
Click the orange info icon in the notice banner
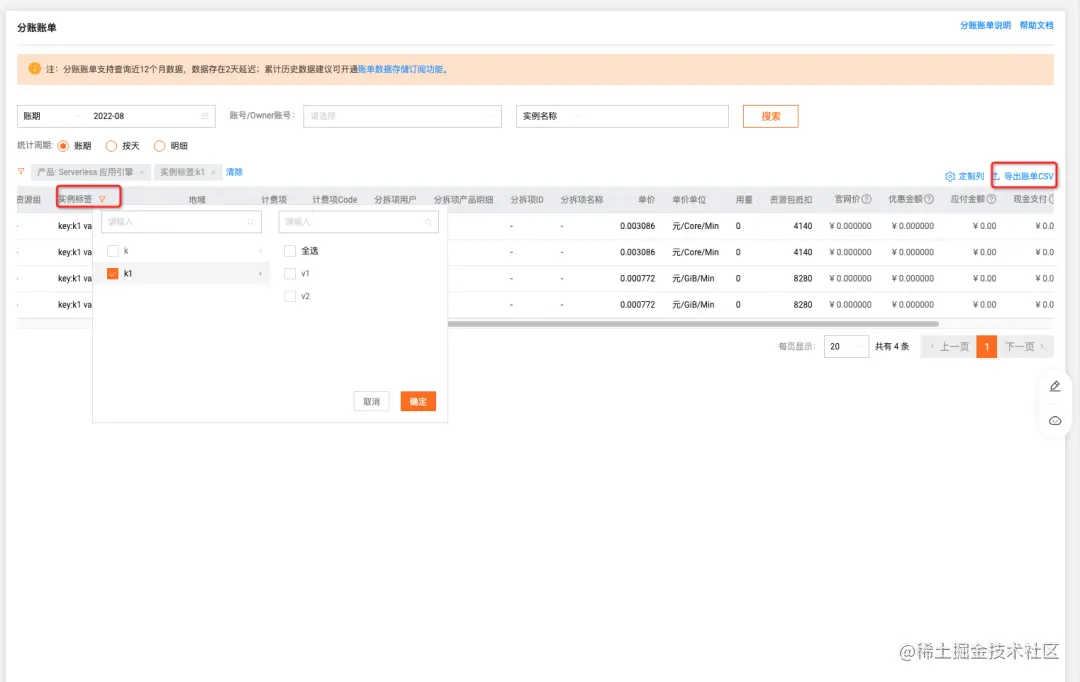34,69
